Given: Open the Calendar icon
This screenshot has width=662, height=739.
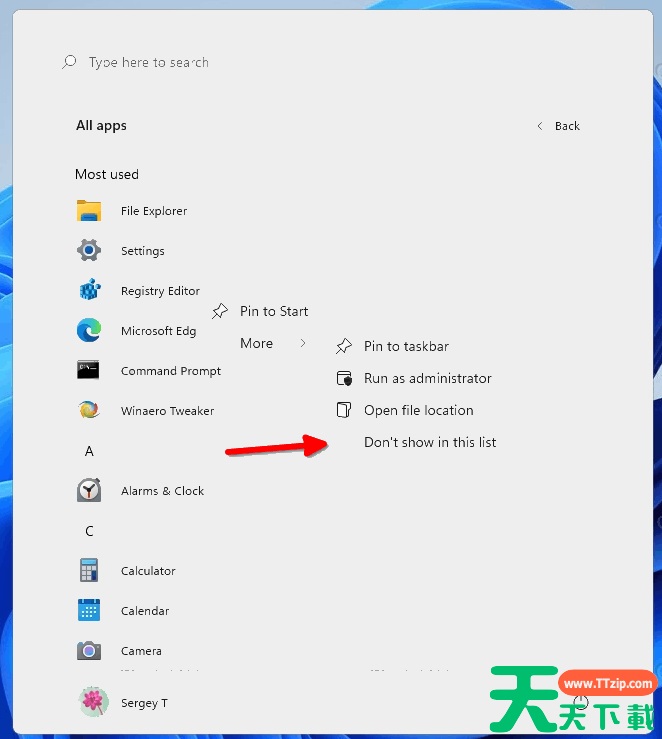Looking at the screenshot, I should tap(89, 610).
